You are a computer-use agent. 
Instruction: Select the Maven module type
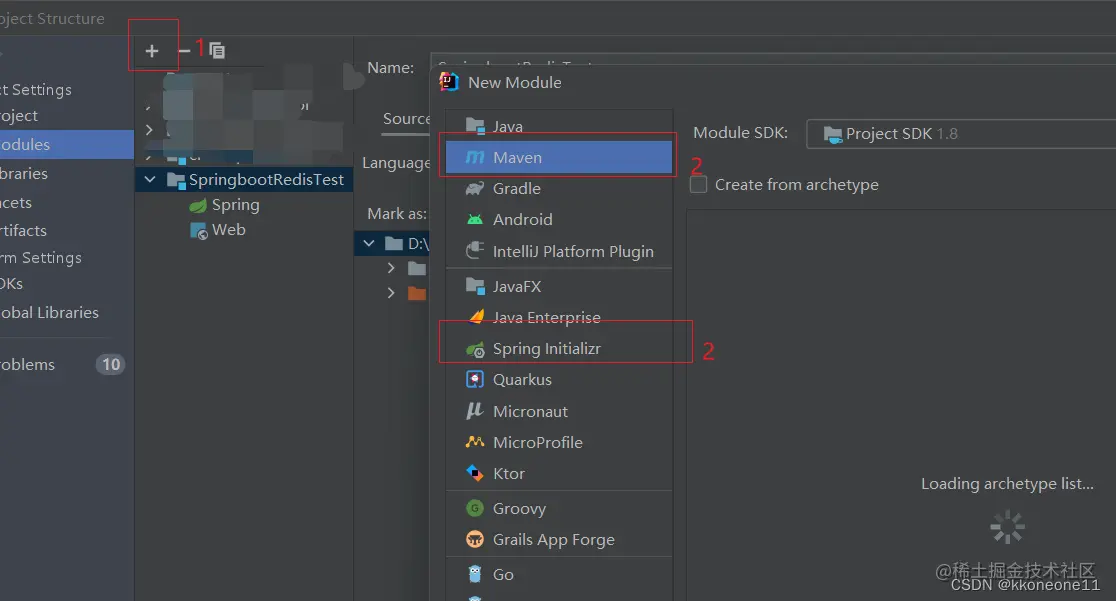[x=559, y=157]
